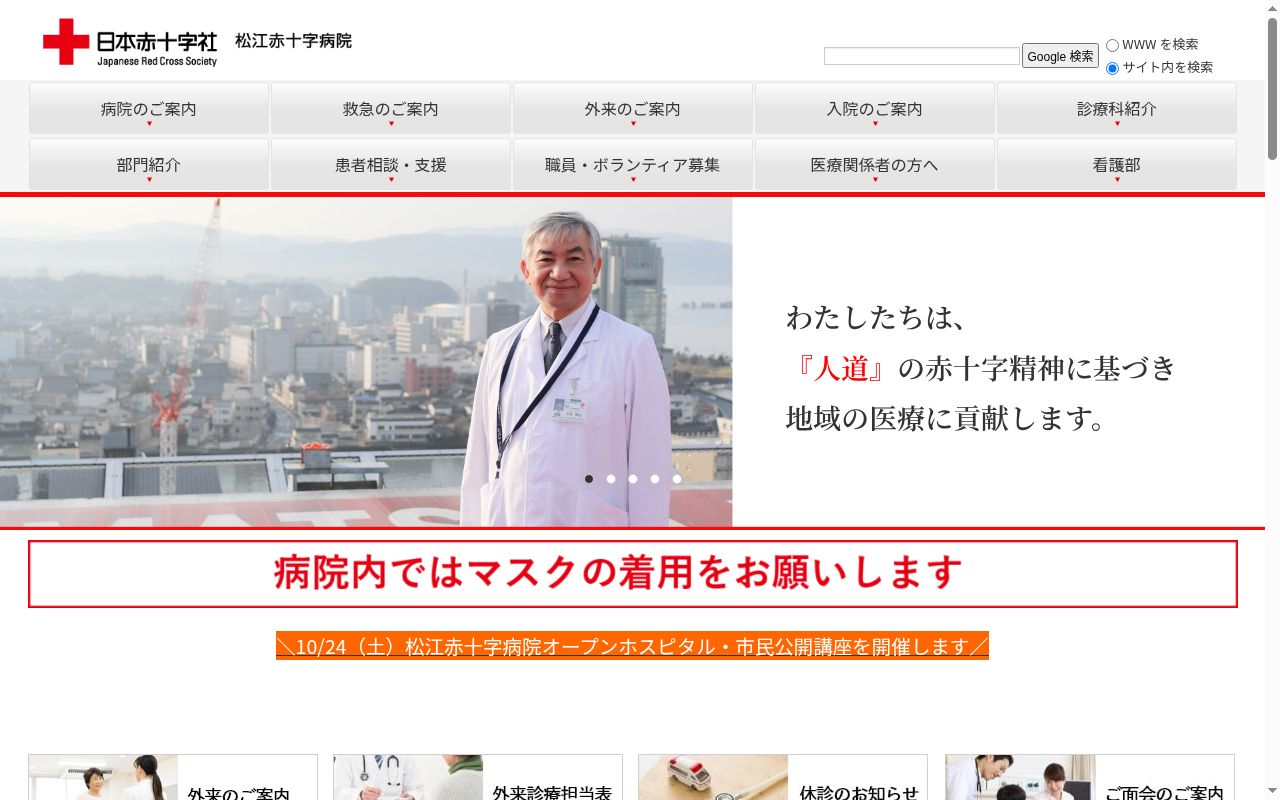Jump to the second carousel slide dot
Viewport: 1280px width, 800px height.
[611, 479]
